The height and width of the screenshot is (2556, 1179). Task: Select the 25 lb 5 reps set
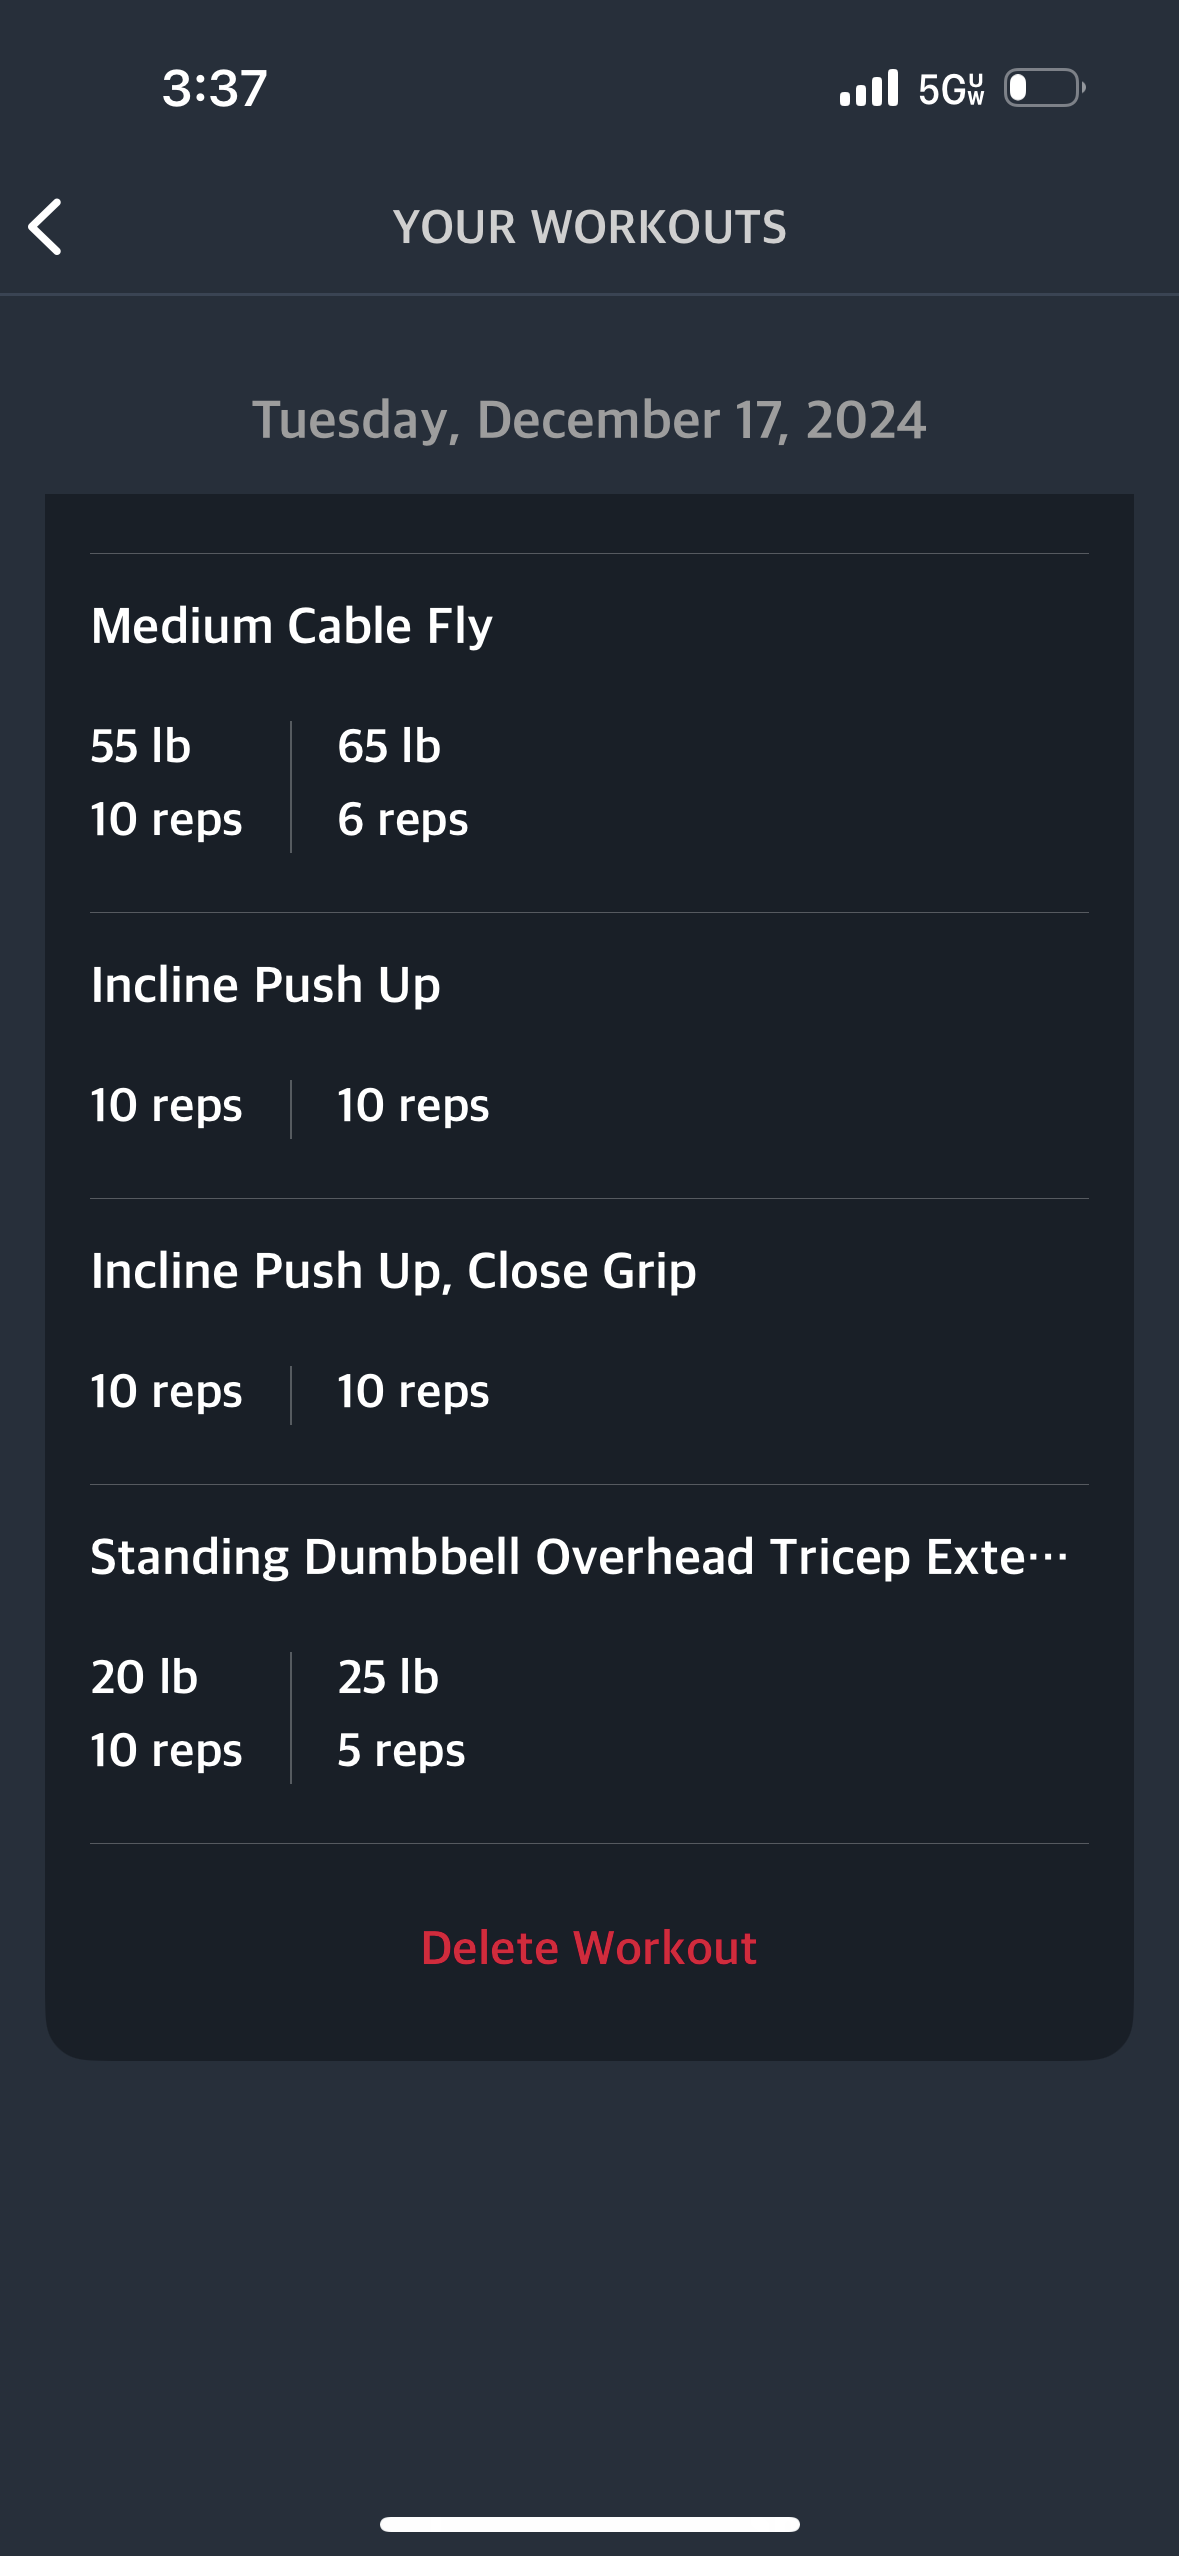point(402,1714)
